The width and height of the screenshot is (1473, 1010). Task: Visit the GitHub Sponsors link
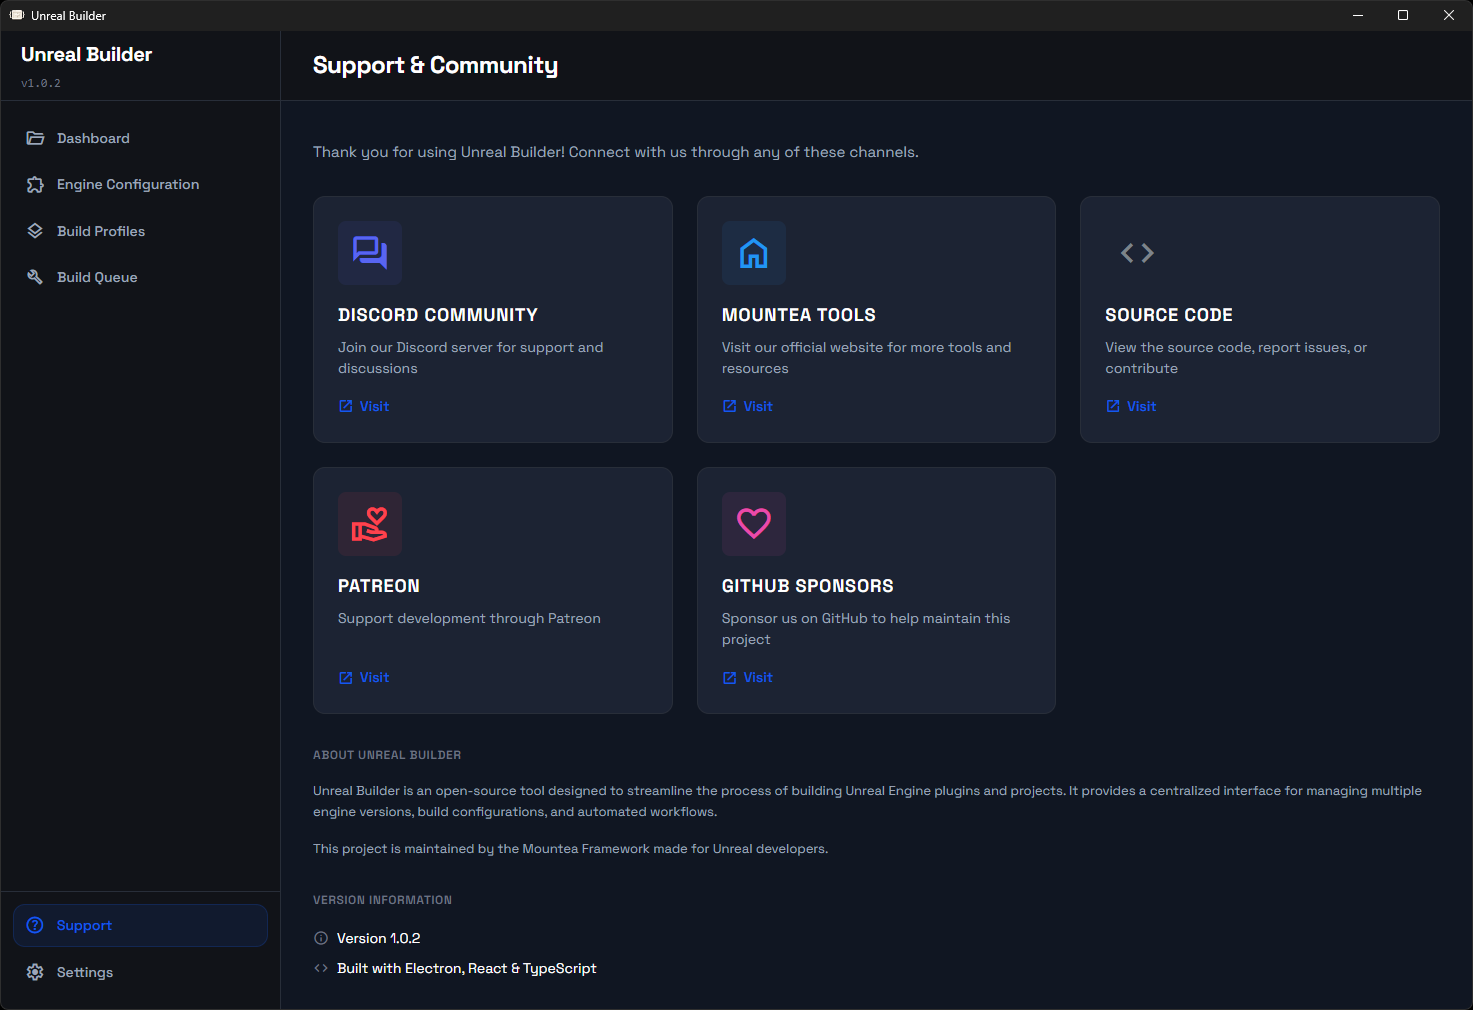point(748,677)
